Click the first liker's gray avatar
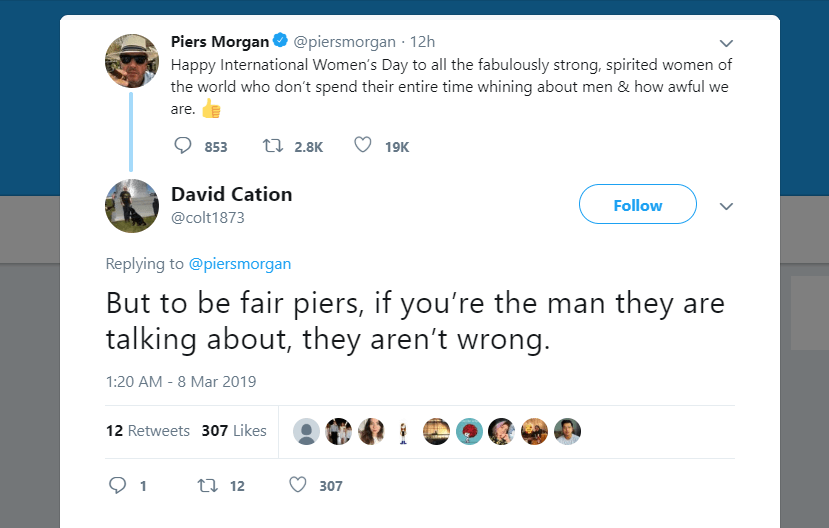This screenshot has width=829, height=528. [307, 431]
